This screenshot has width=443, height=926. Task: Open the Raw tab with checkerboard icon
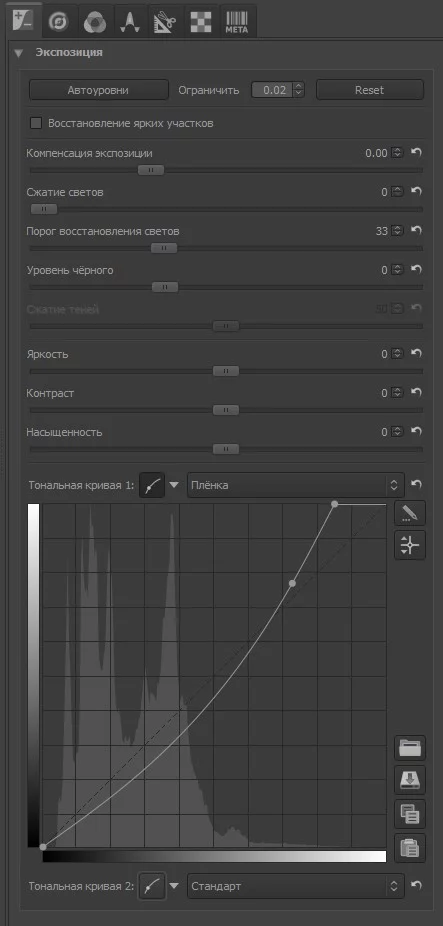tap(201, 22)
